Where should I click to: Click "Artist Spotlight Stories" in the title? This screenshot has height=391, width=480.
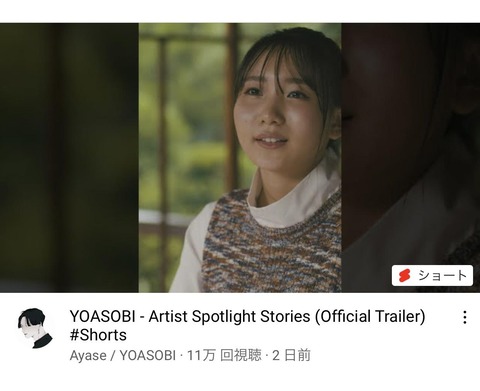point(229,317)
